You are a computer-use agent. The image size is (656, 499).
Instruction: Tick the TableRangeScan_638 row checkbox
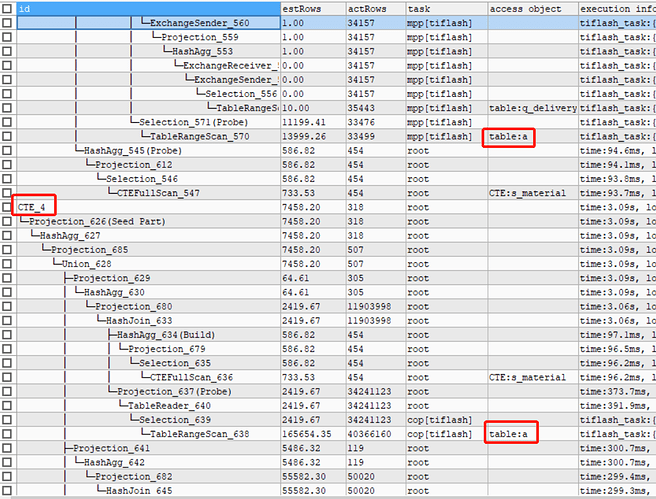click(7, 434)
